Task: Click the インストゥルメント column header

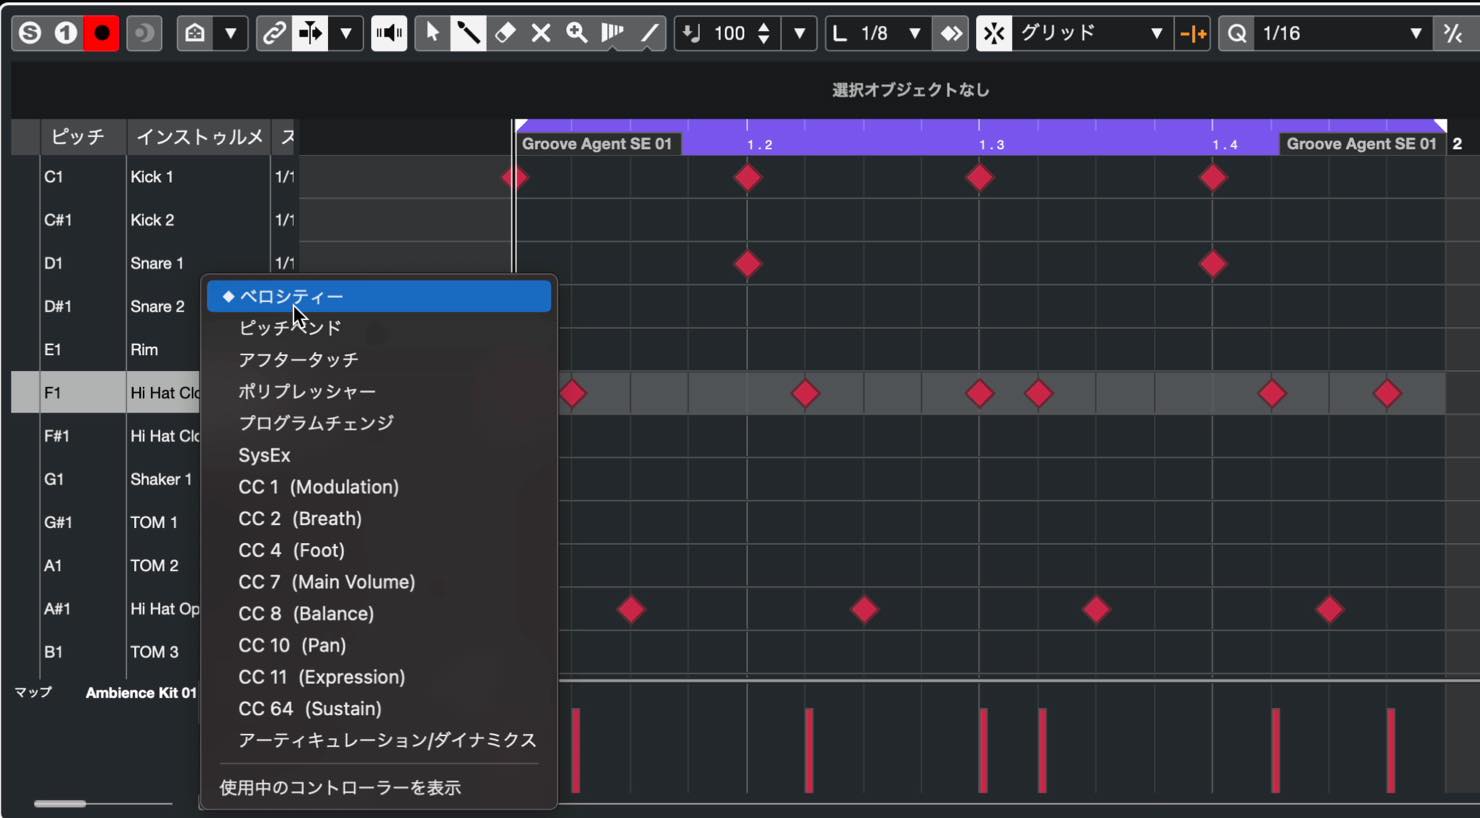Action: (x=198, y=137)
